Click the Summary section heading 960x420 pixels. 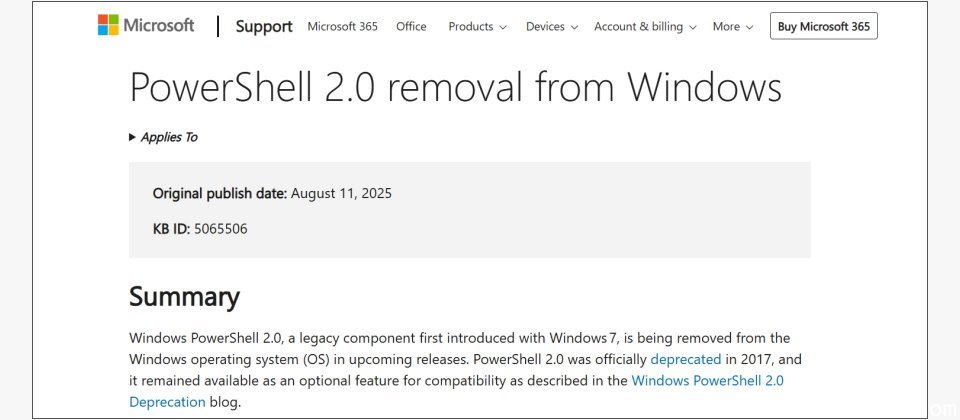pos(184,297)
